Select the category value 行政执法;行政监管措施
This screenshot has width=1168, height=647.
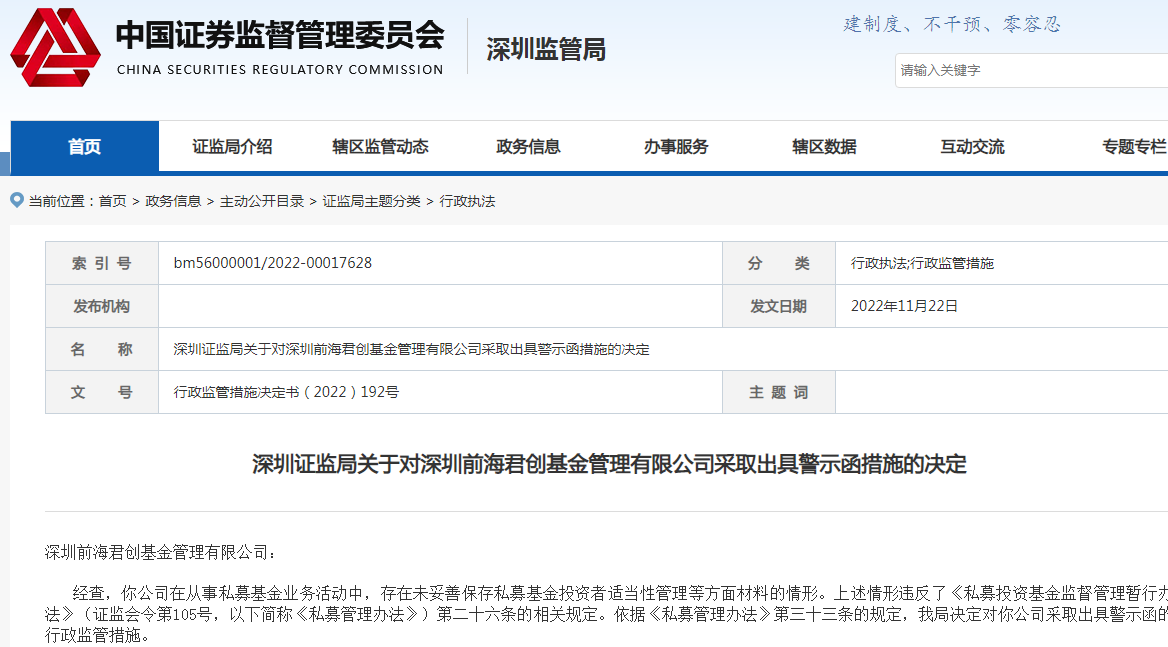[x=922, y=263]
